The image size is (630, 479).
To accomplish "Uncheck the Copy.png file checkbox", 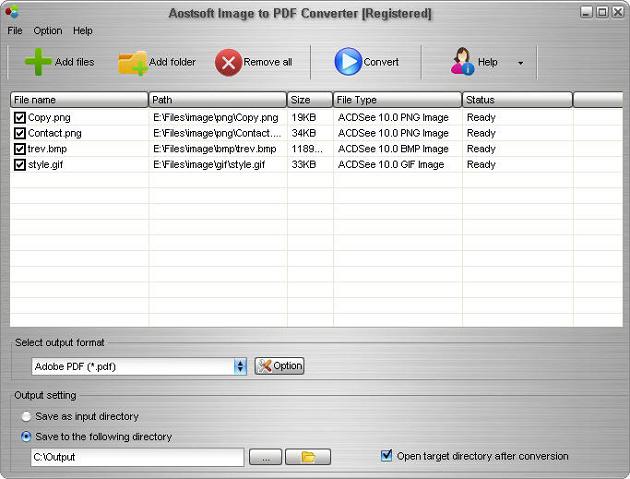I will tap(20, 117).
